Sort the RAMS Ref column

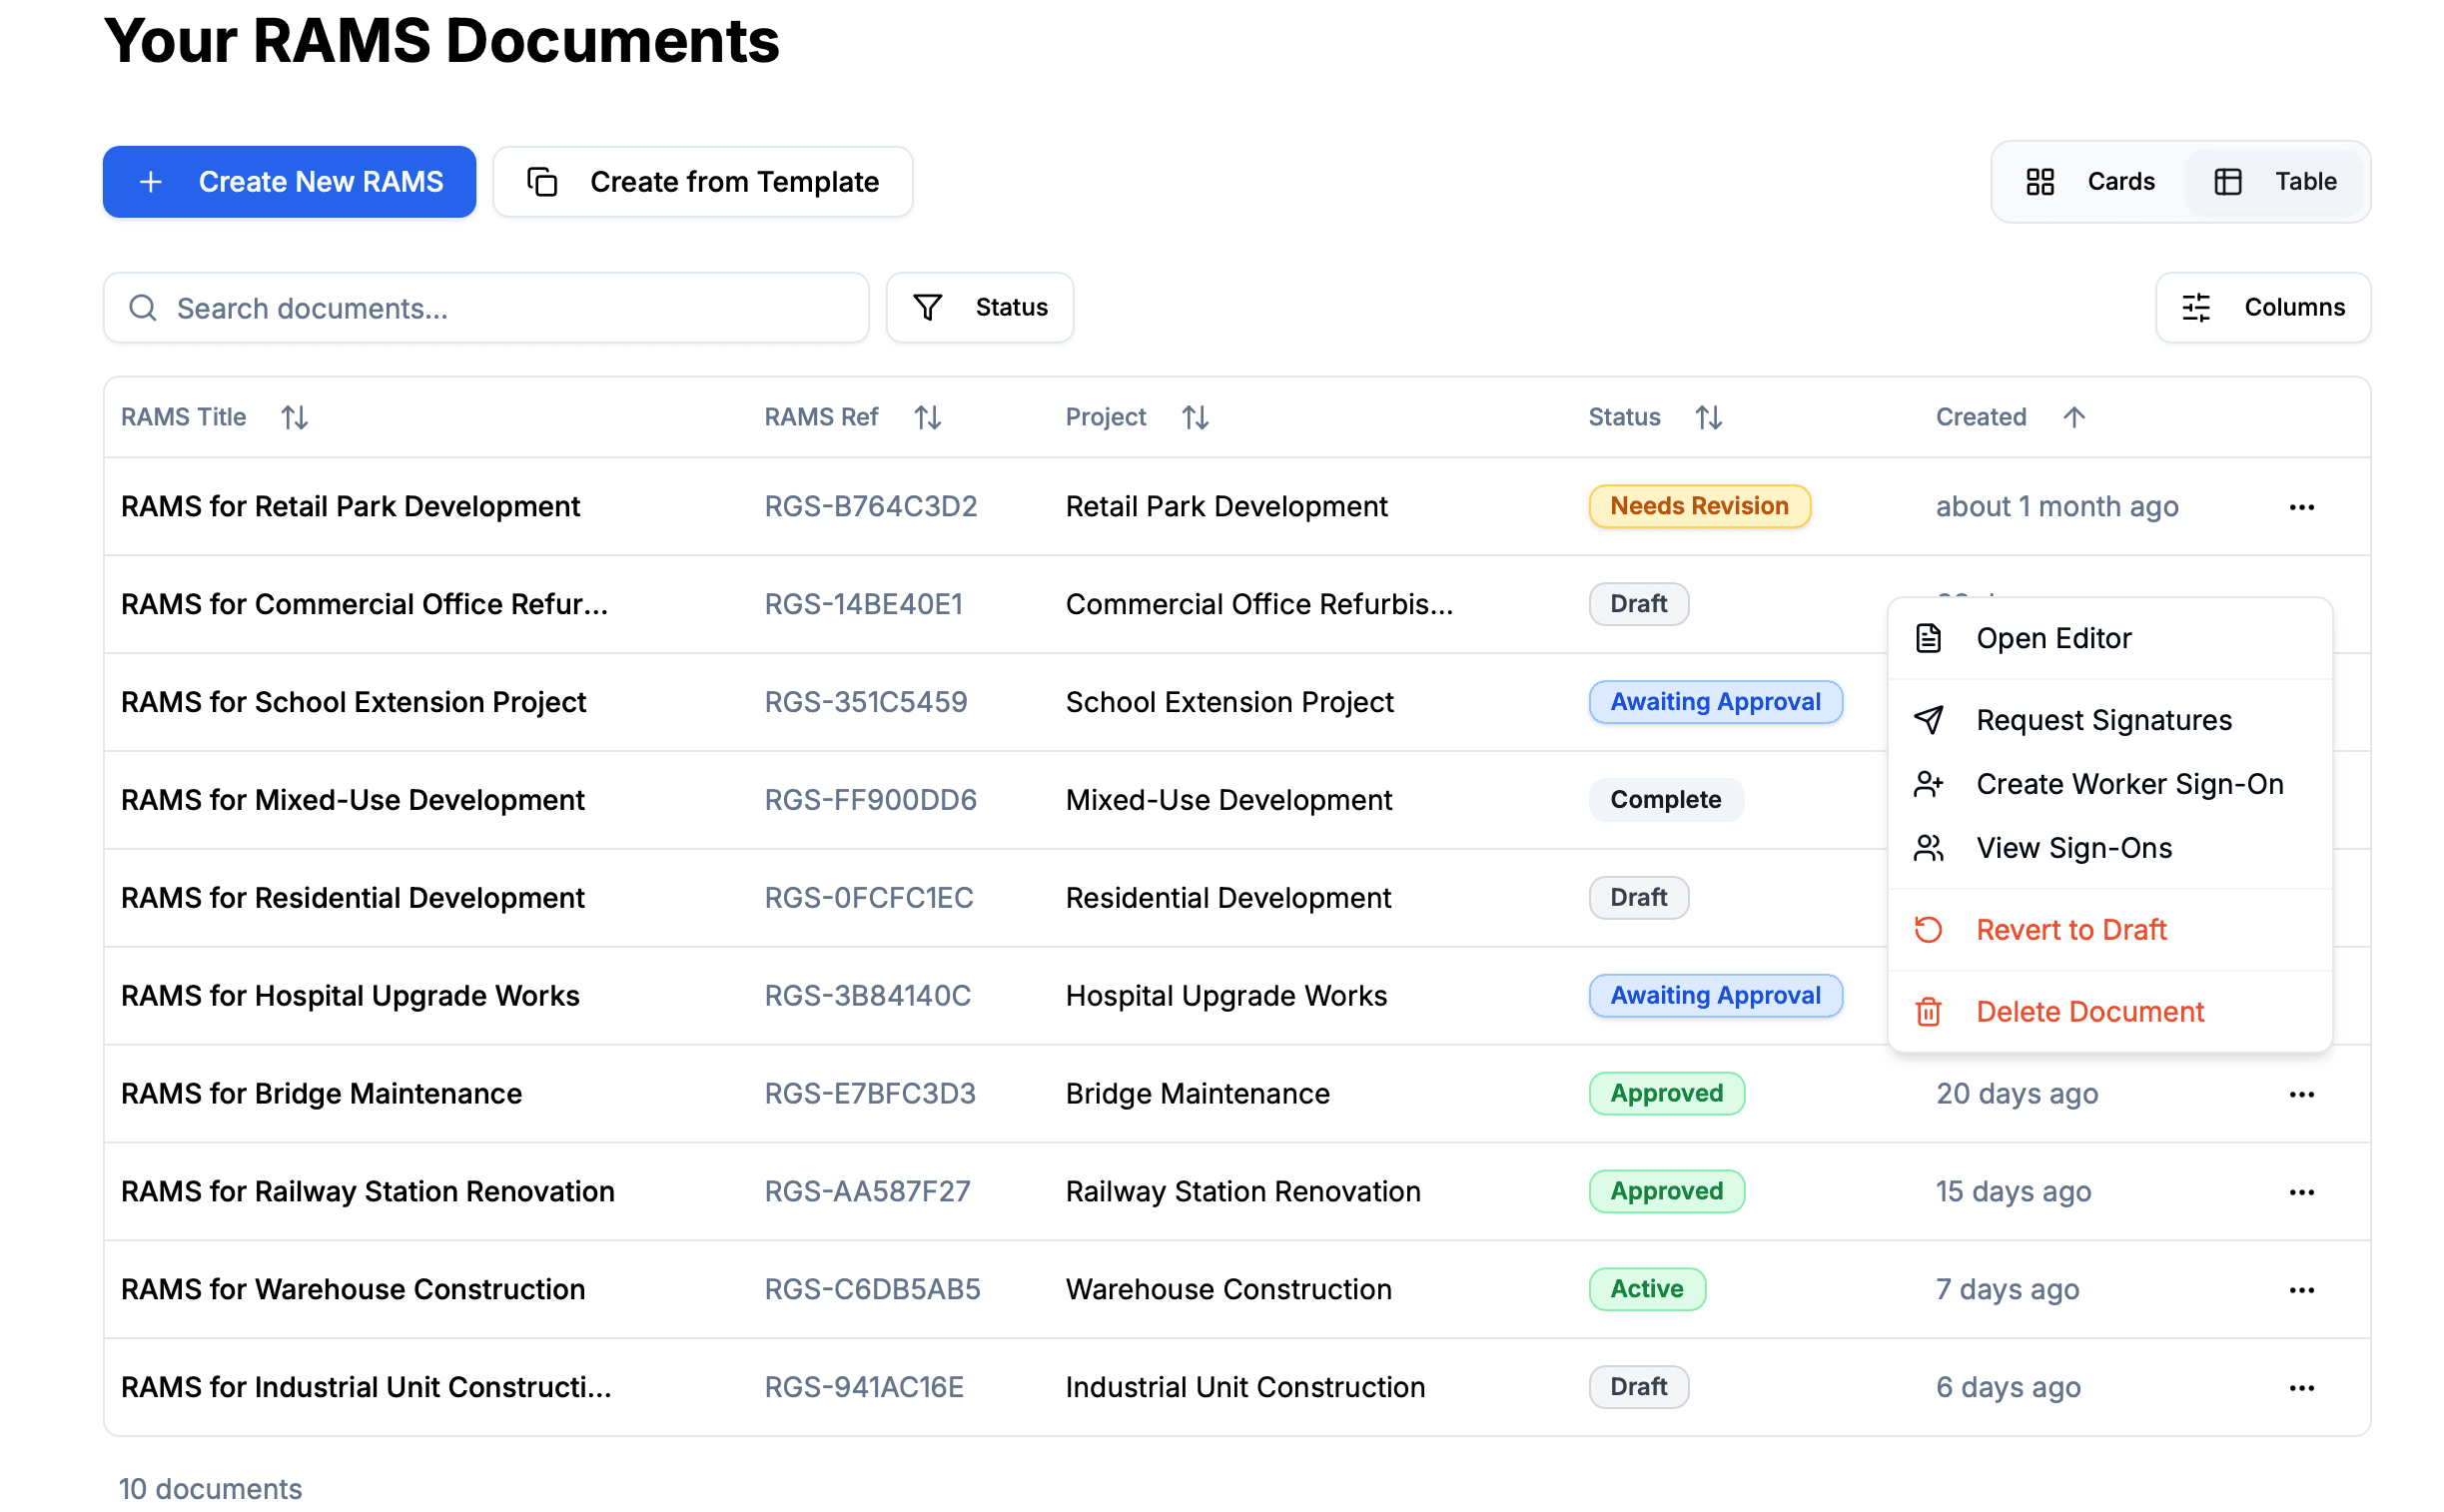click(927, 417)
